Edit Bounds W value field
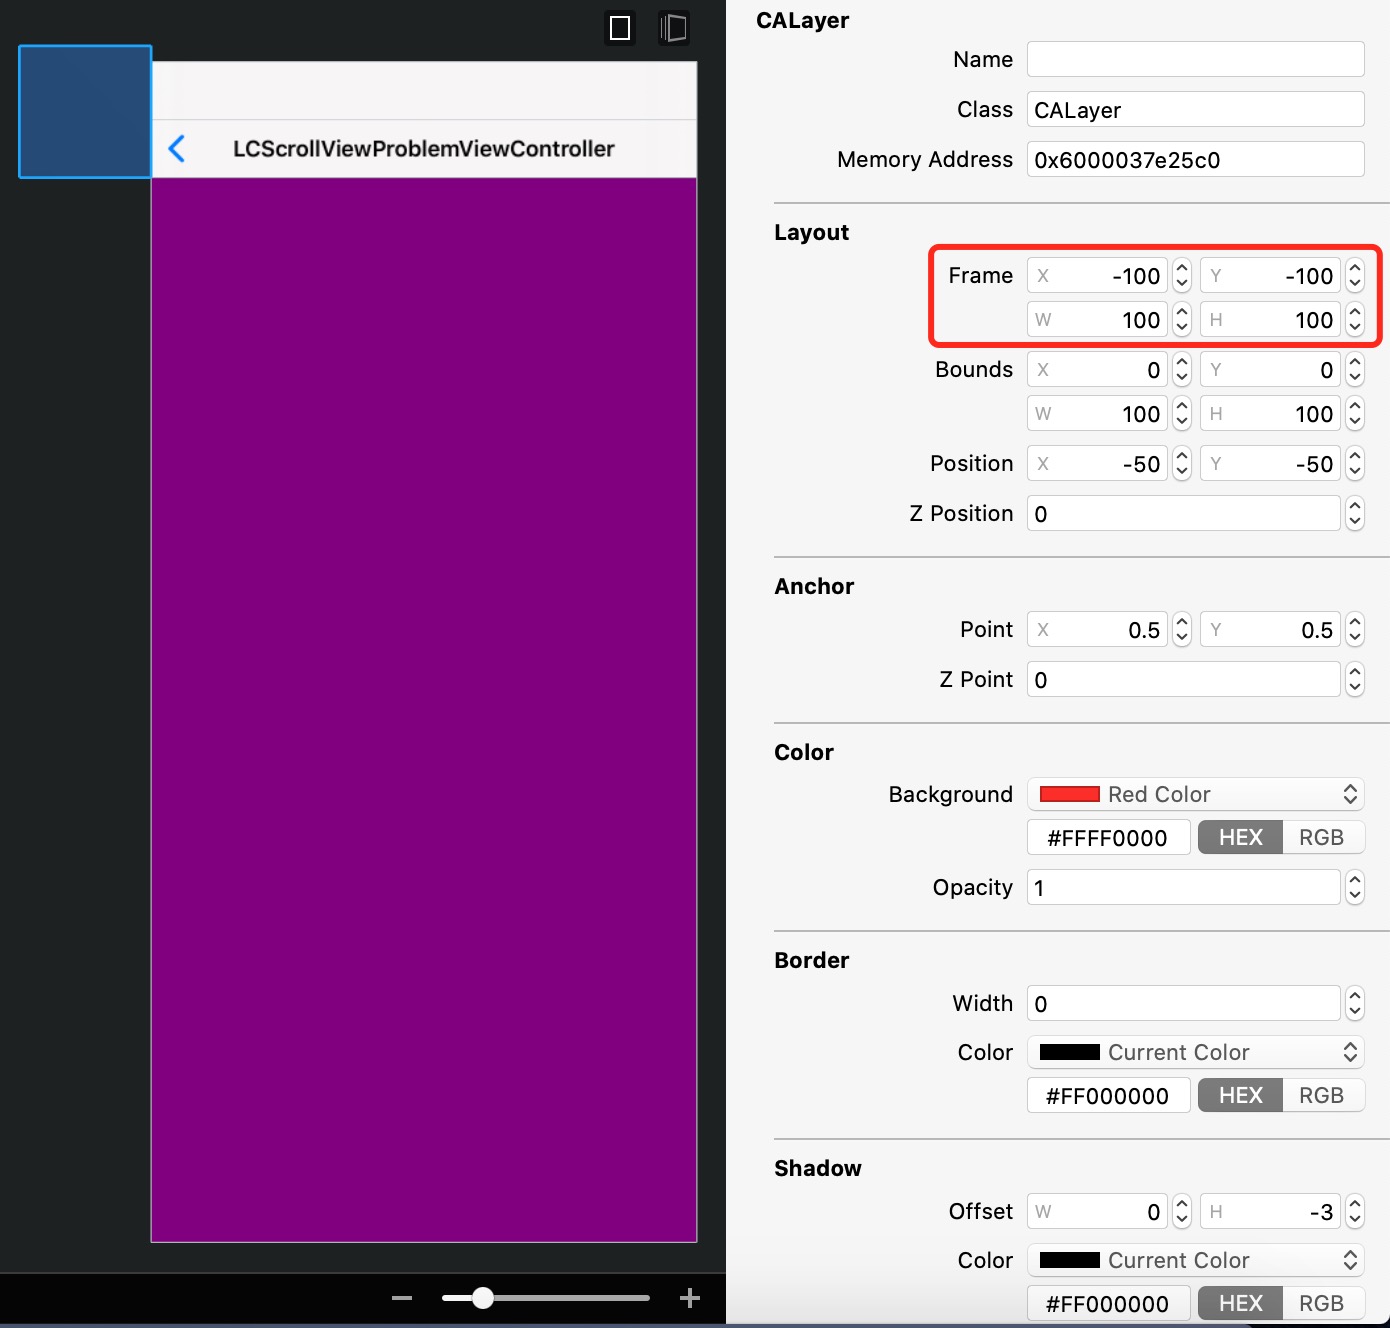 coord(1097,413)
